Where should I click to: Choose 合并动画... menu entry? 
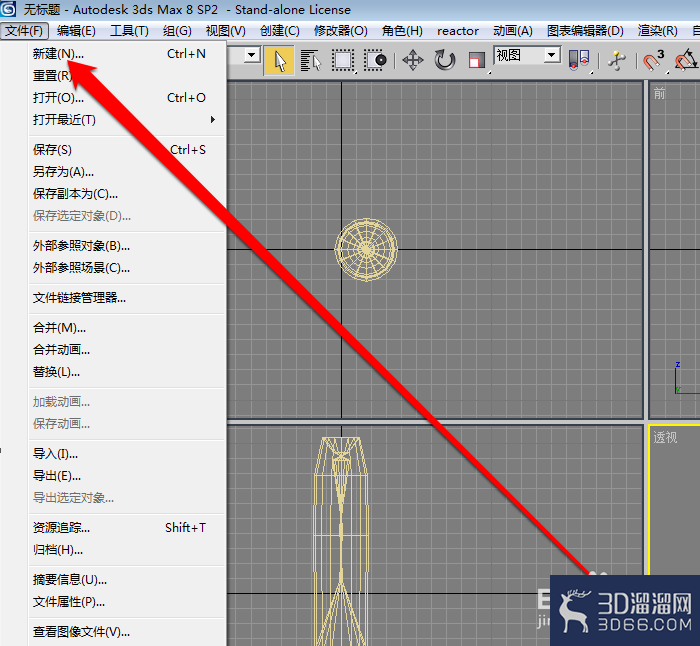coord(127,350)
